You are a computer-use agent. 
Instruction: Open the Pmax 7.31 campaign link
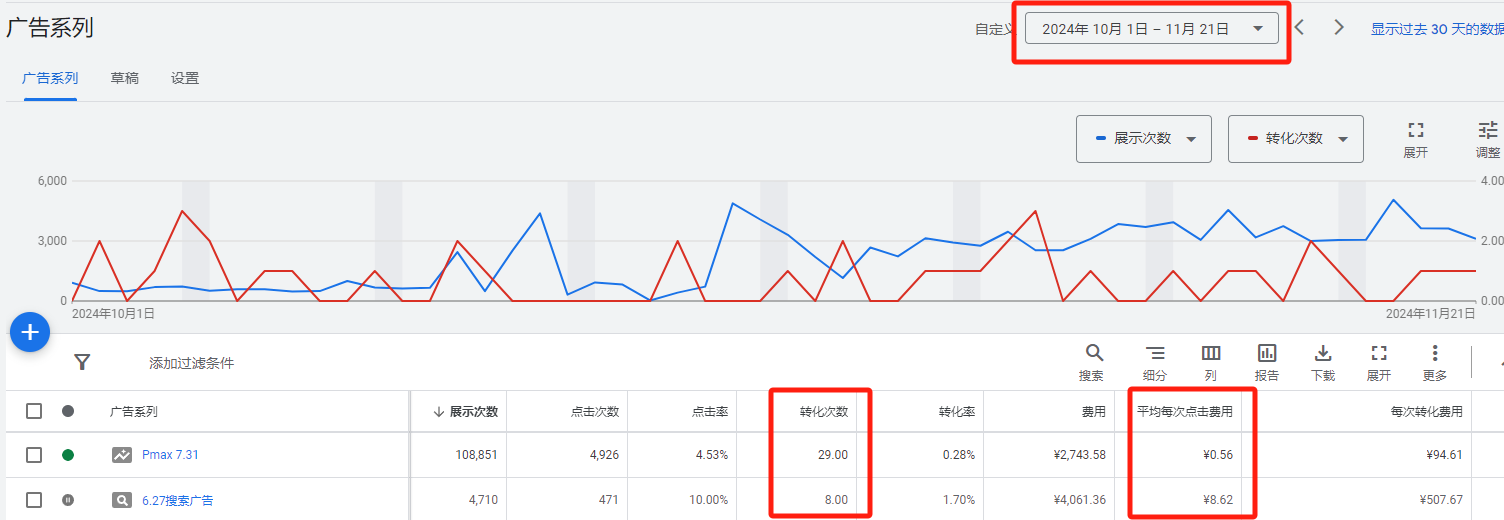click(x=170, y=455)
